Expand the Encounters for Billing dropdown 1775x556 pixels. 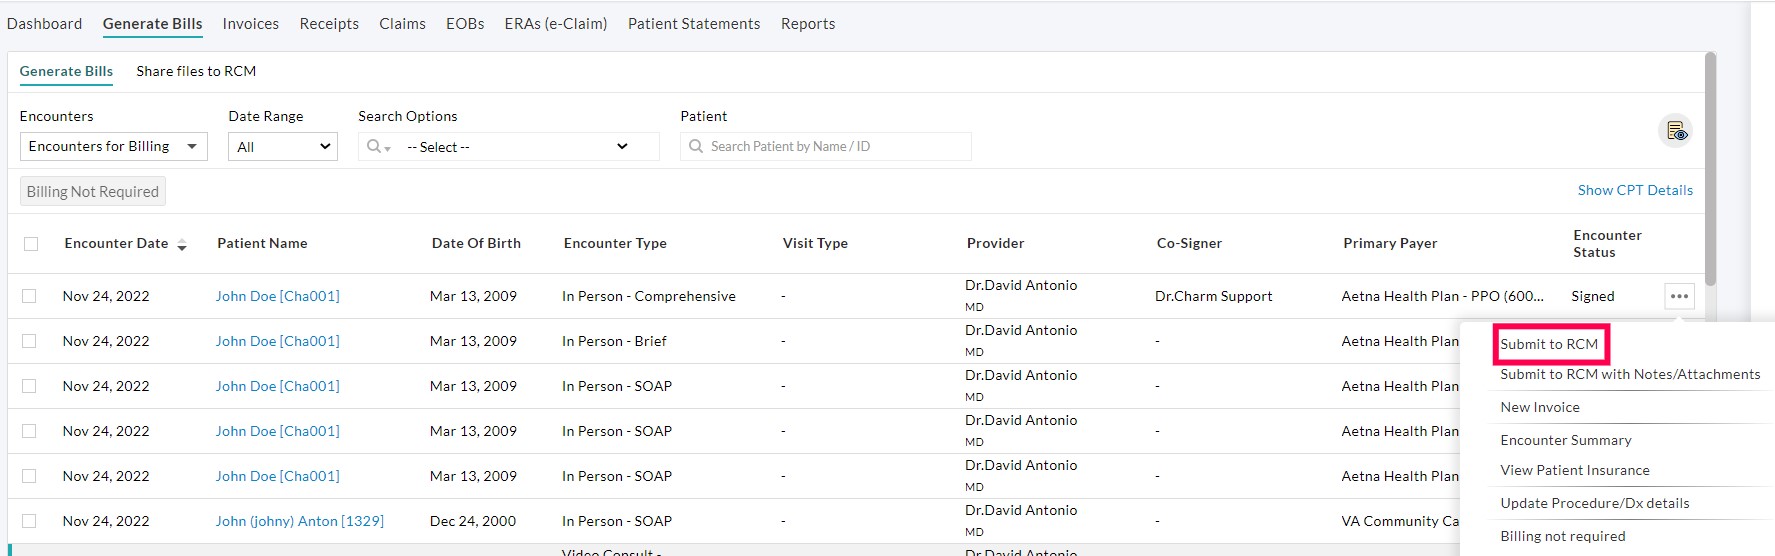(113, 147)
